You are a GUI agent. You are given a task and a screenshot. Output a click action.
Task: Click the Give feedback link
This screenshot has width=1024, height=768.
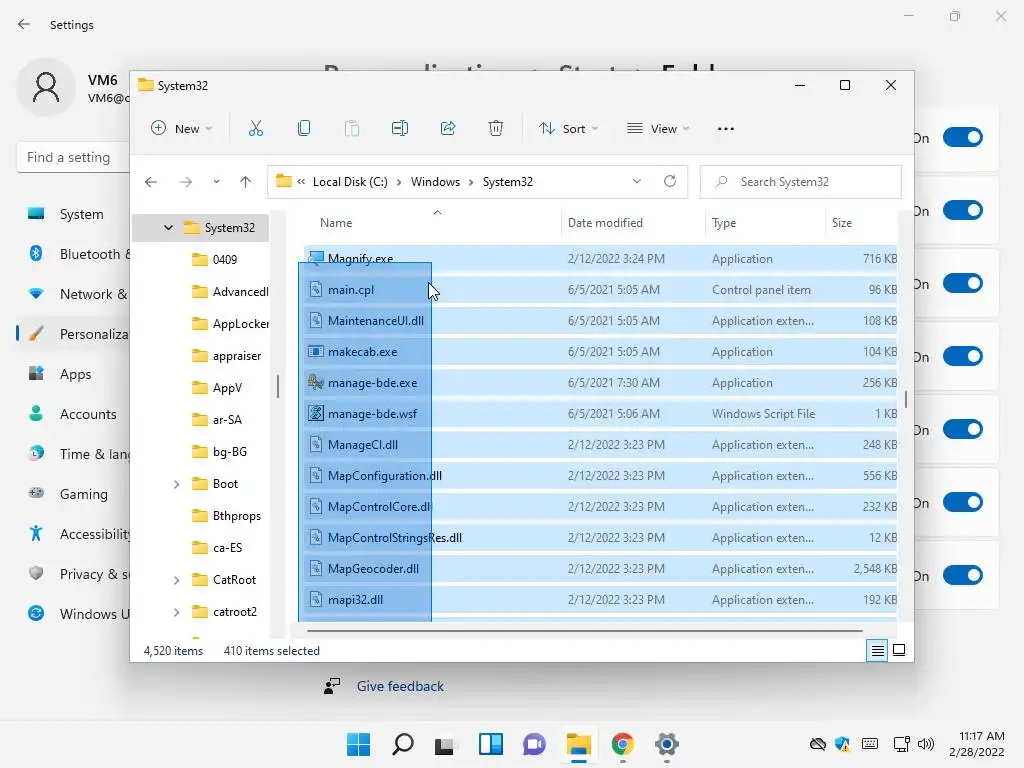(x=400, y=686)
